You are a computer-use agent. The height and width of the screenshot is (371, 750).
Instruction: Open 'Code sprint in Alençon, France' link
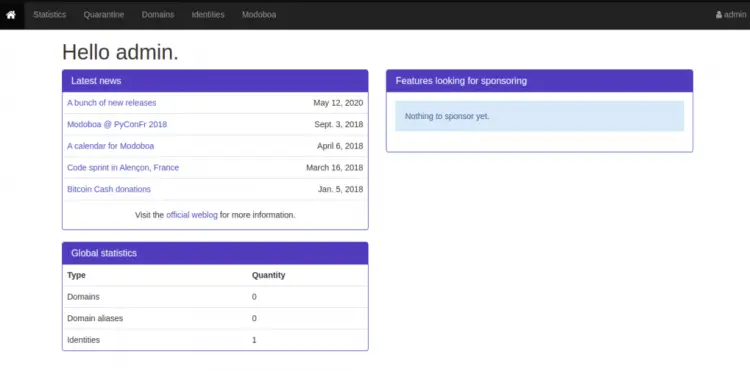pos(123,168)
